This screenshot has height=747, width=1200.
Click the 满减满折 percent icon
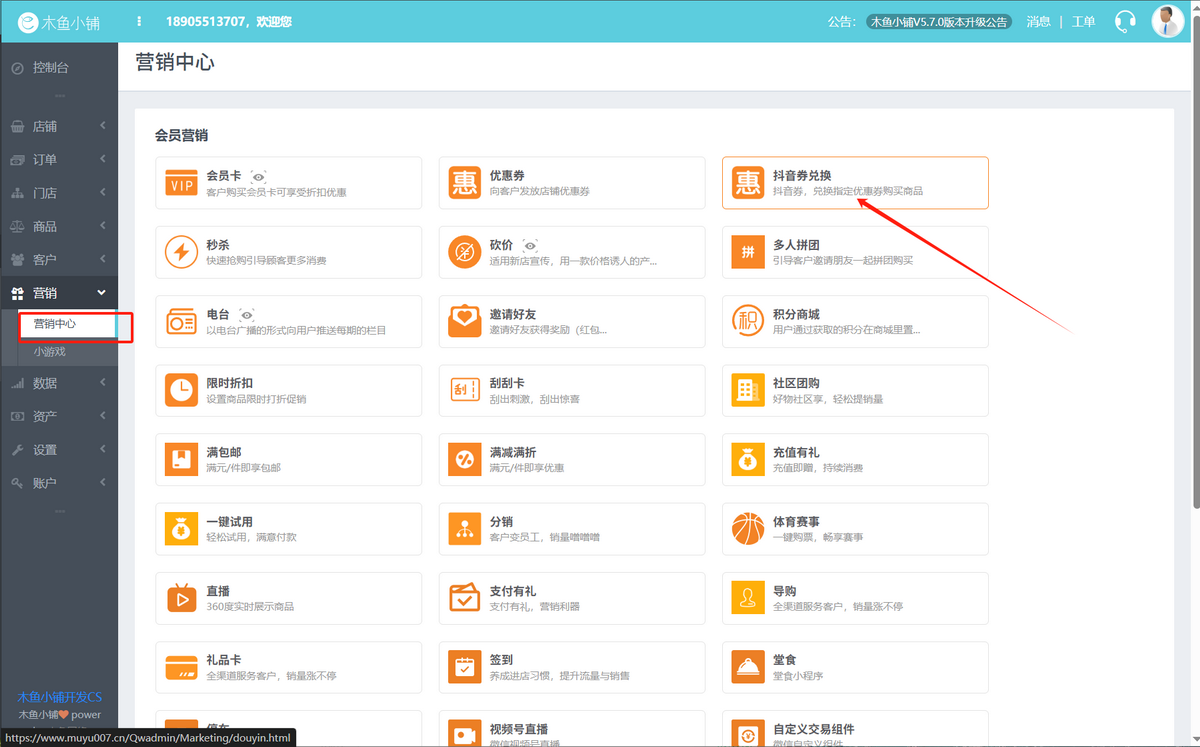point(465,460)
